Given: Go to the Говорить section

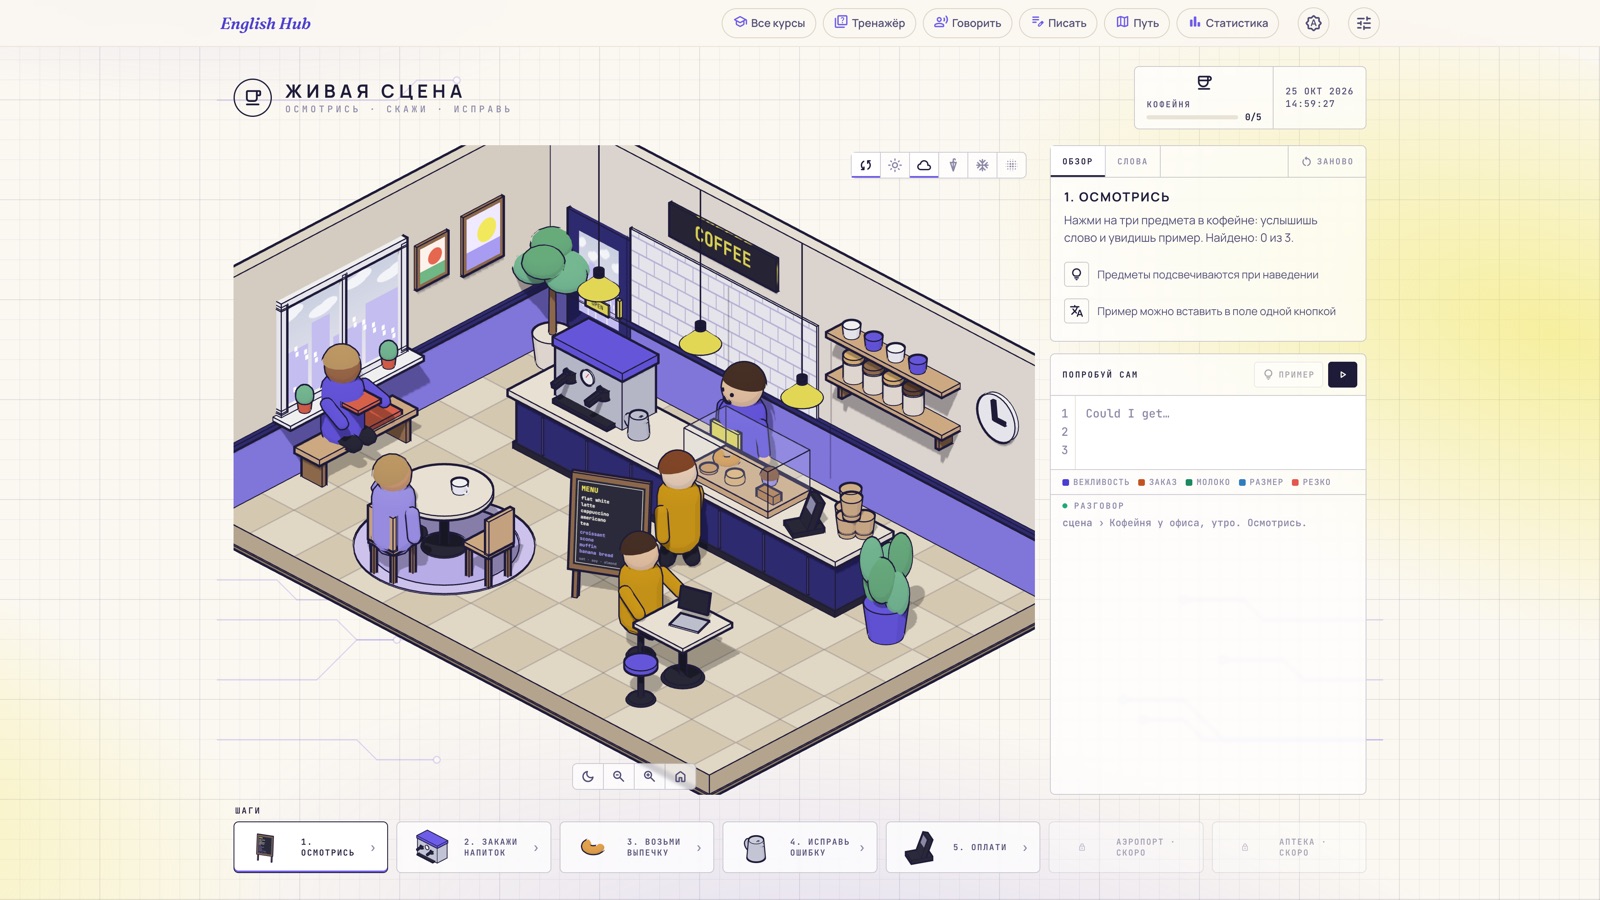Looking at the screenshot, I should pos(967,23).
